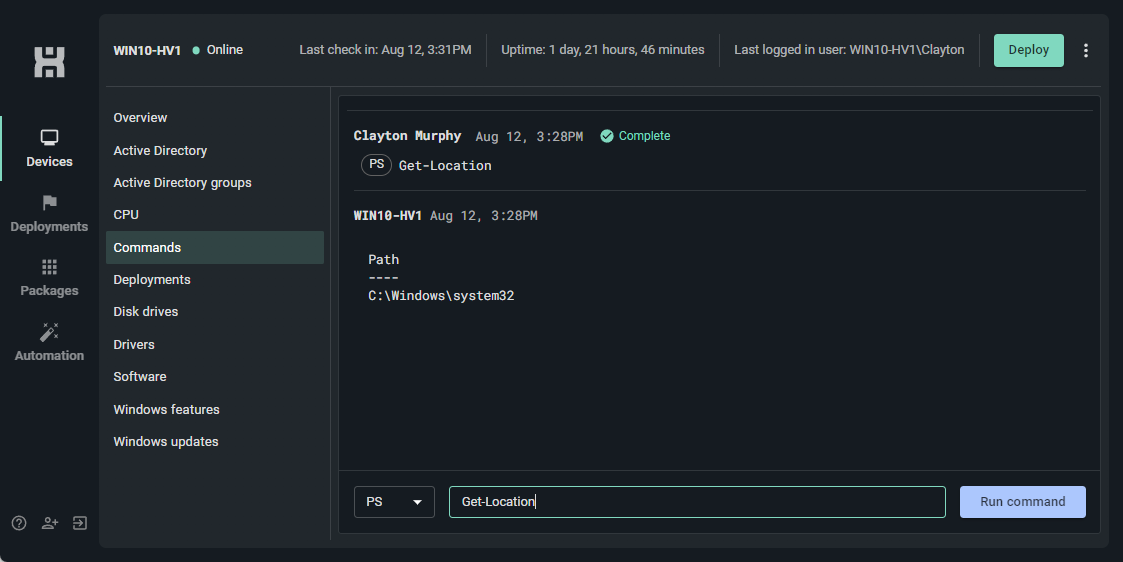Select the Commands menu item

click(x=215, y=247)
